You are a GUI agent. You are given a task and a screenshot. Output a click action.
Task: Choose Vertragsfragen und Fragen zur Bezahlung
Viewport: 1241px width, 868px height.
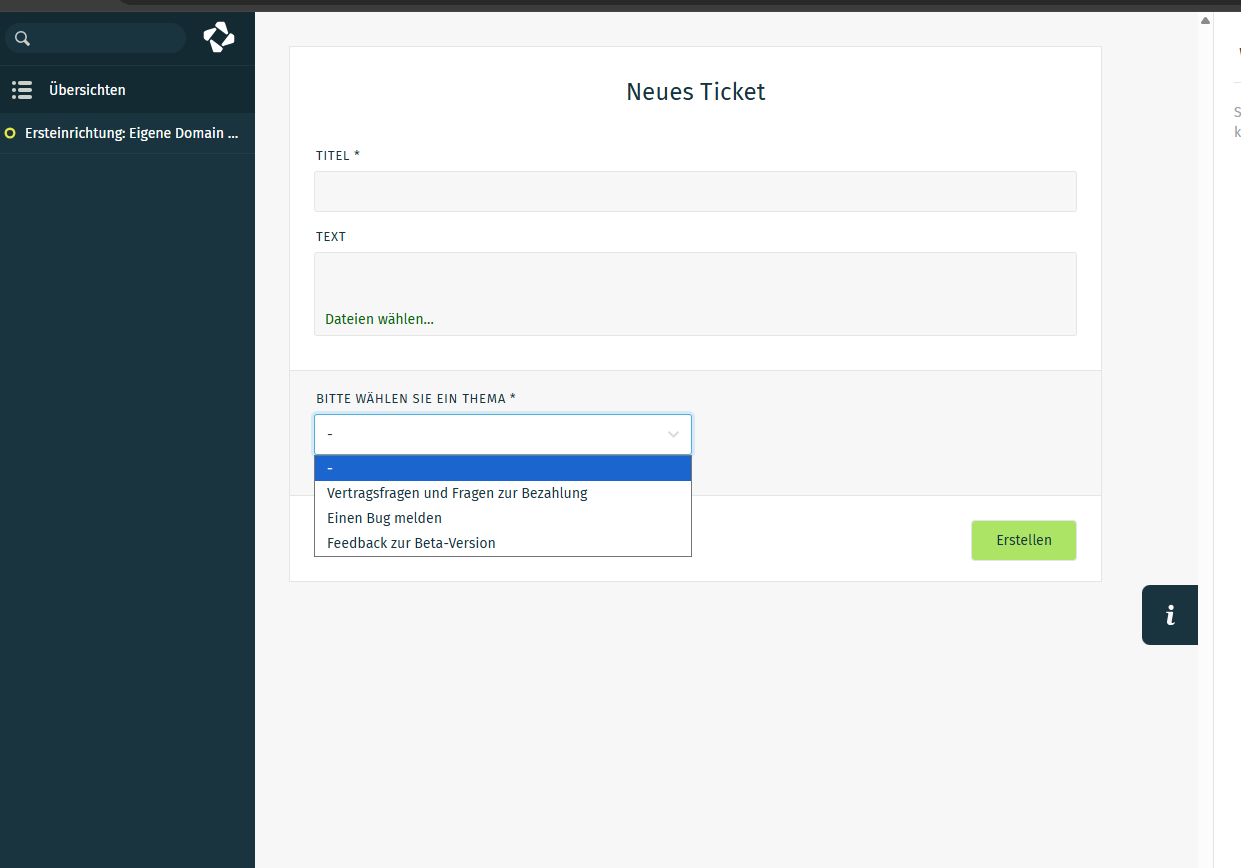457,493
